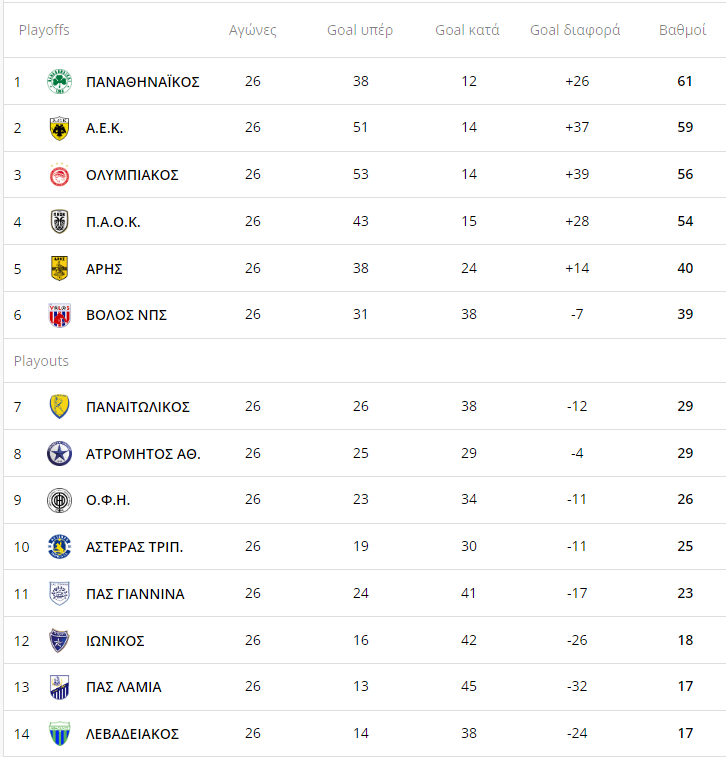Click the Ο.Φ.Η. circular black crest
The image size is (726, 757).
59,500
